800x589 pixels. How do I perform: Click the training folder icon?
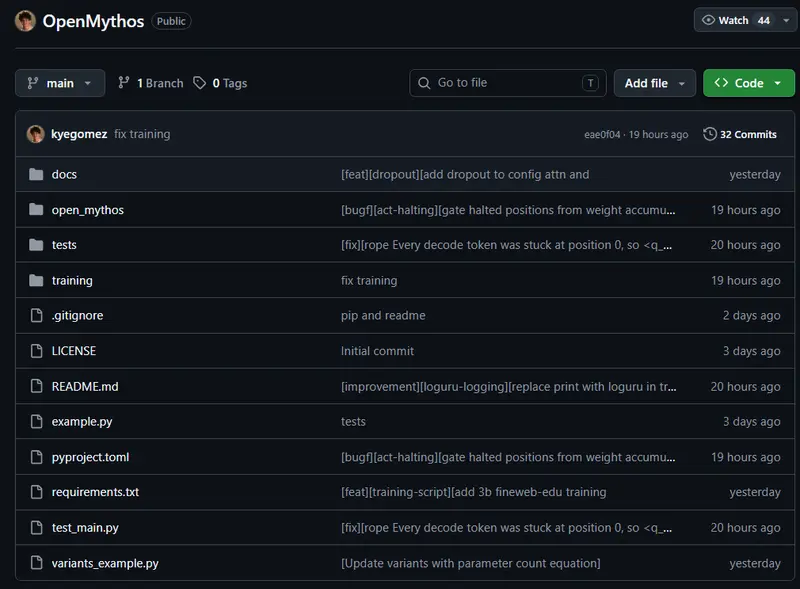36,280
